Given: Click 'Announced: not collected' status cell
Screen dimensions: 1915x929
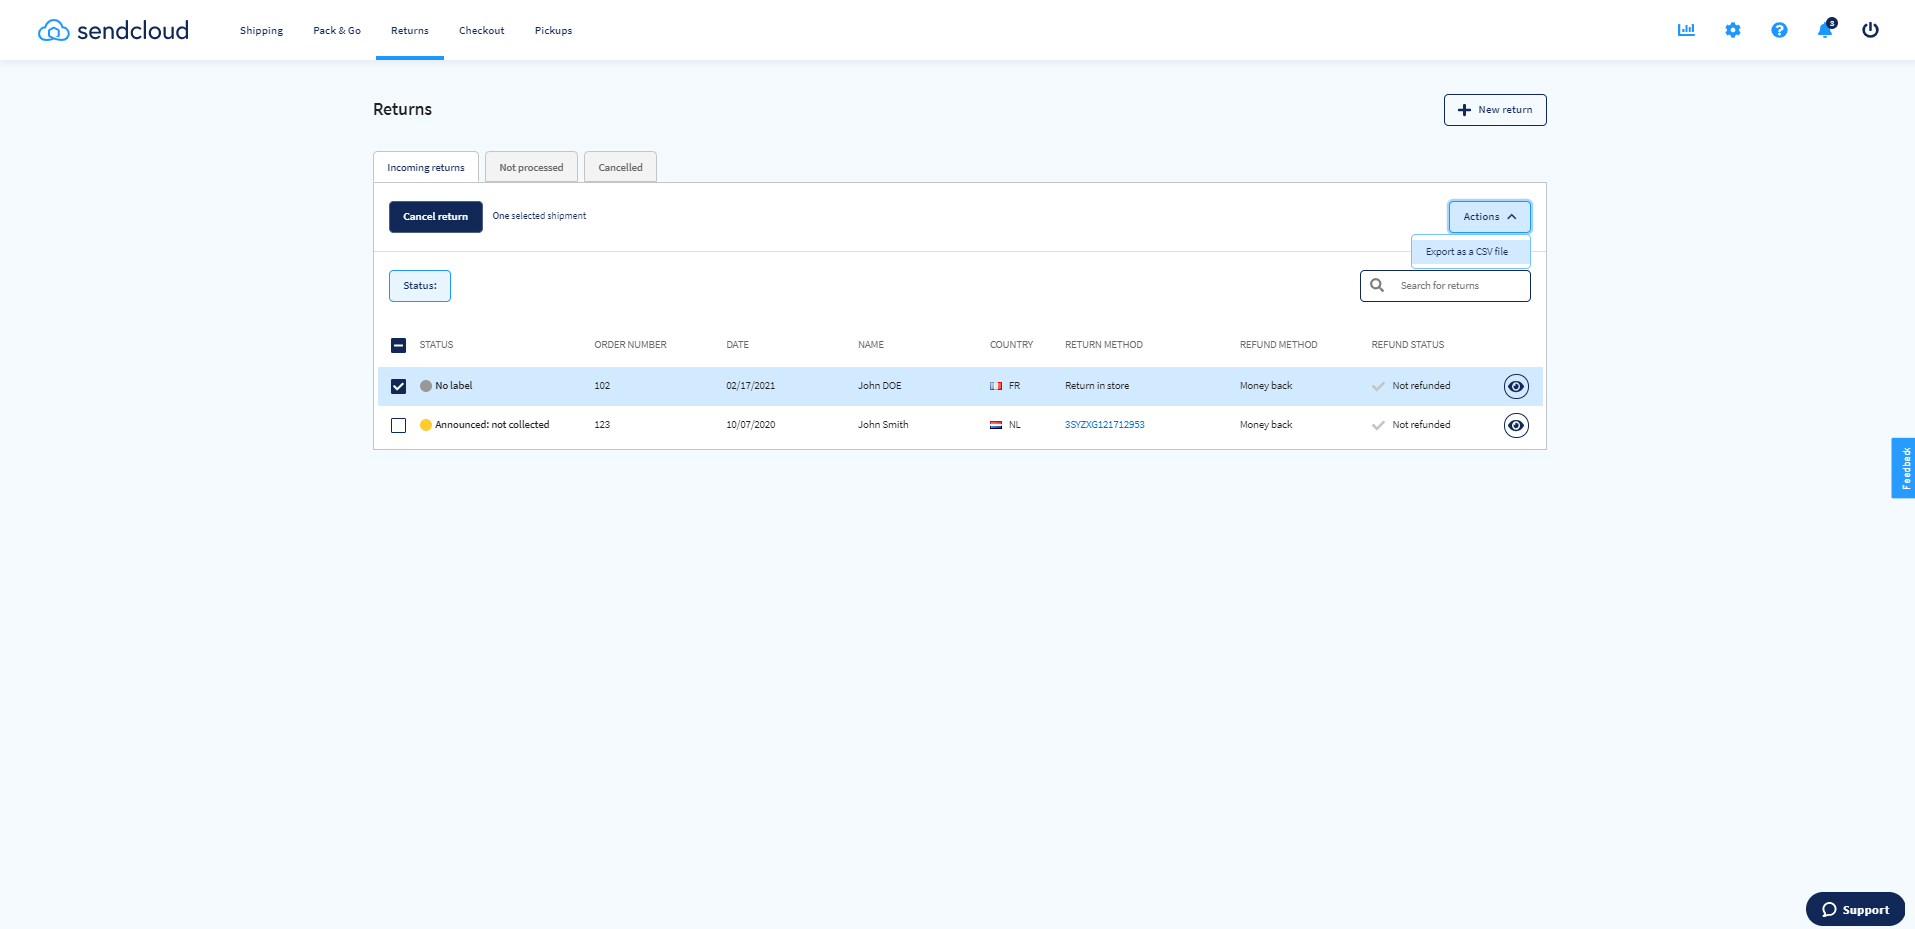Looking at the screenshot, I should click(485, 425).
